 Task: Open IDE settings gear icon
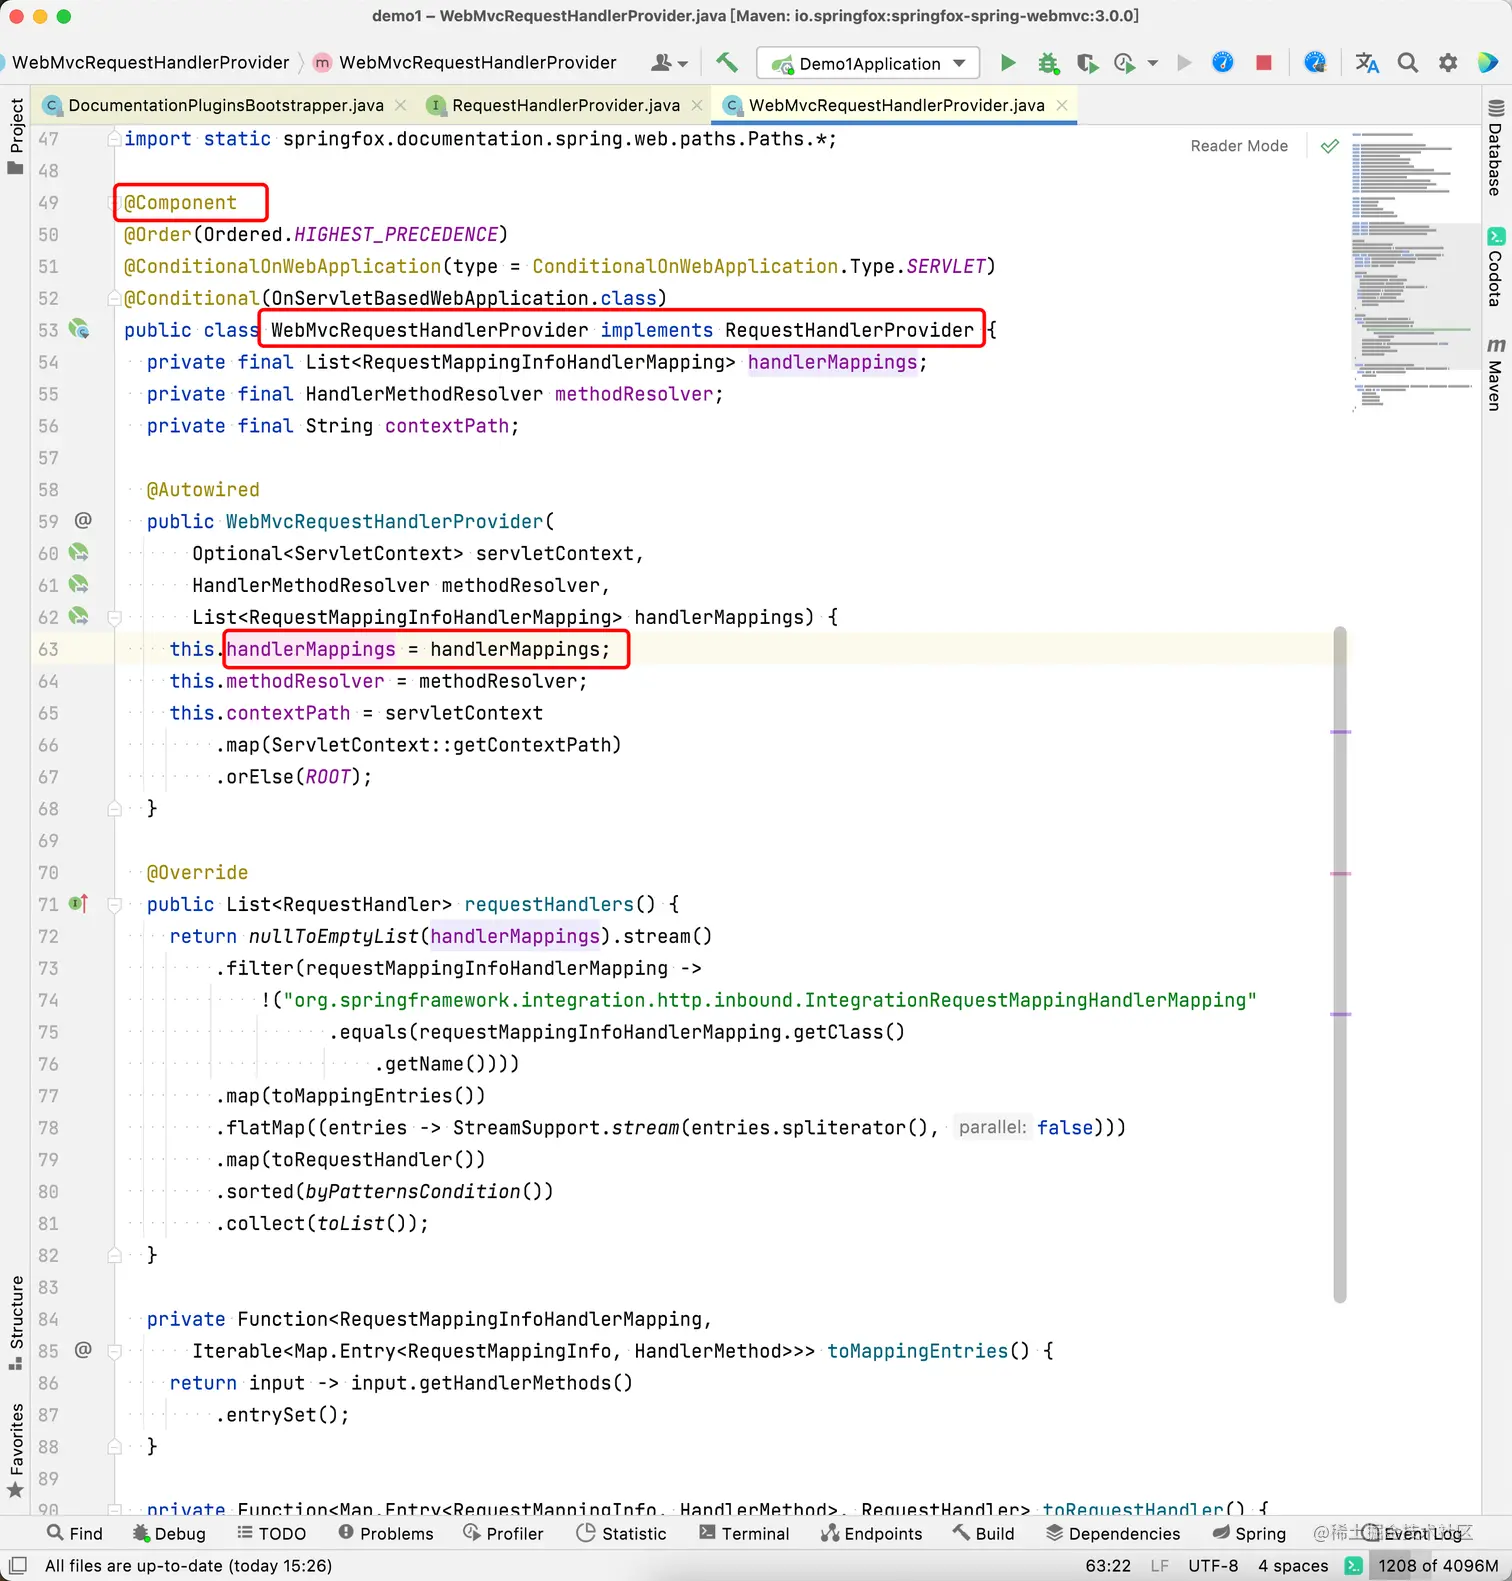coord(1448,63)
